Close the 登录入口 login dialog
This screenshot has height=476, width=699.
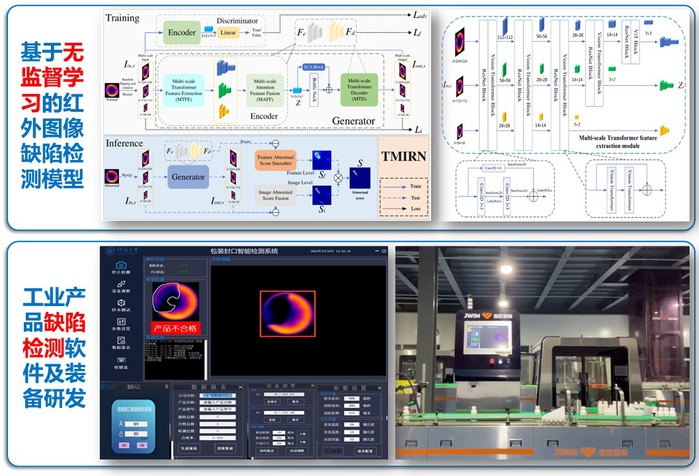pos(167,385)
